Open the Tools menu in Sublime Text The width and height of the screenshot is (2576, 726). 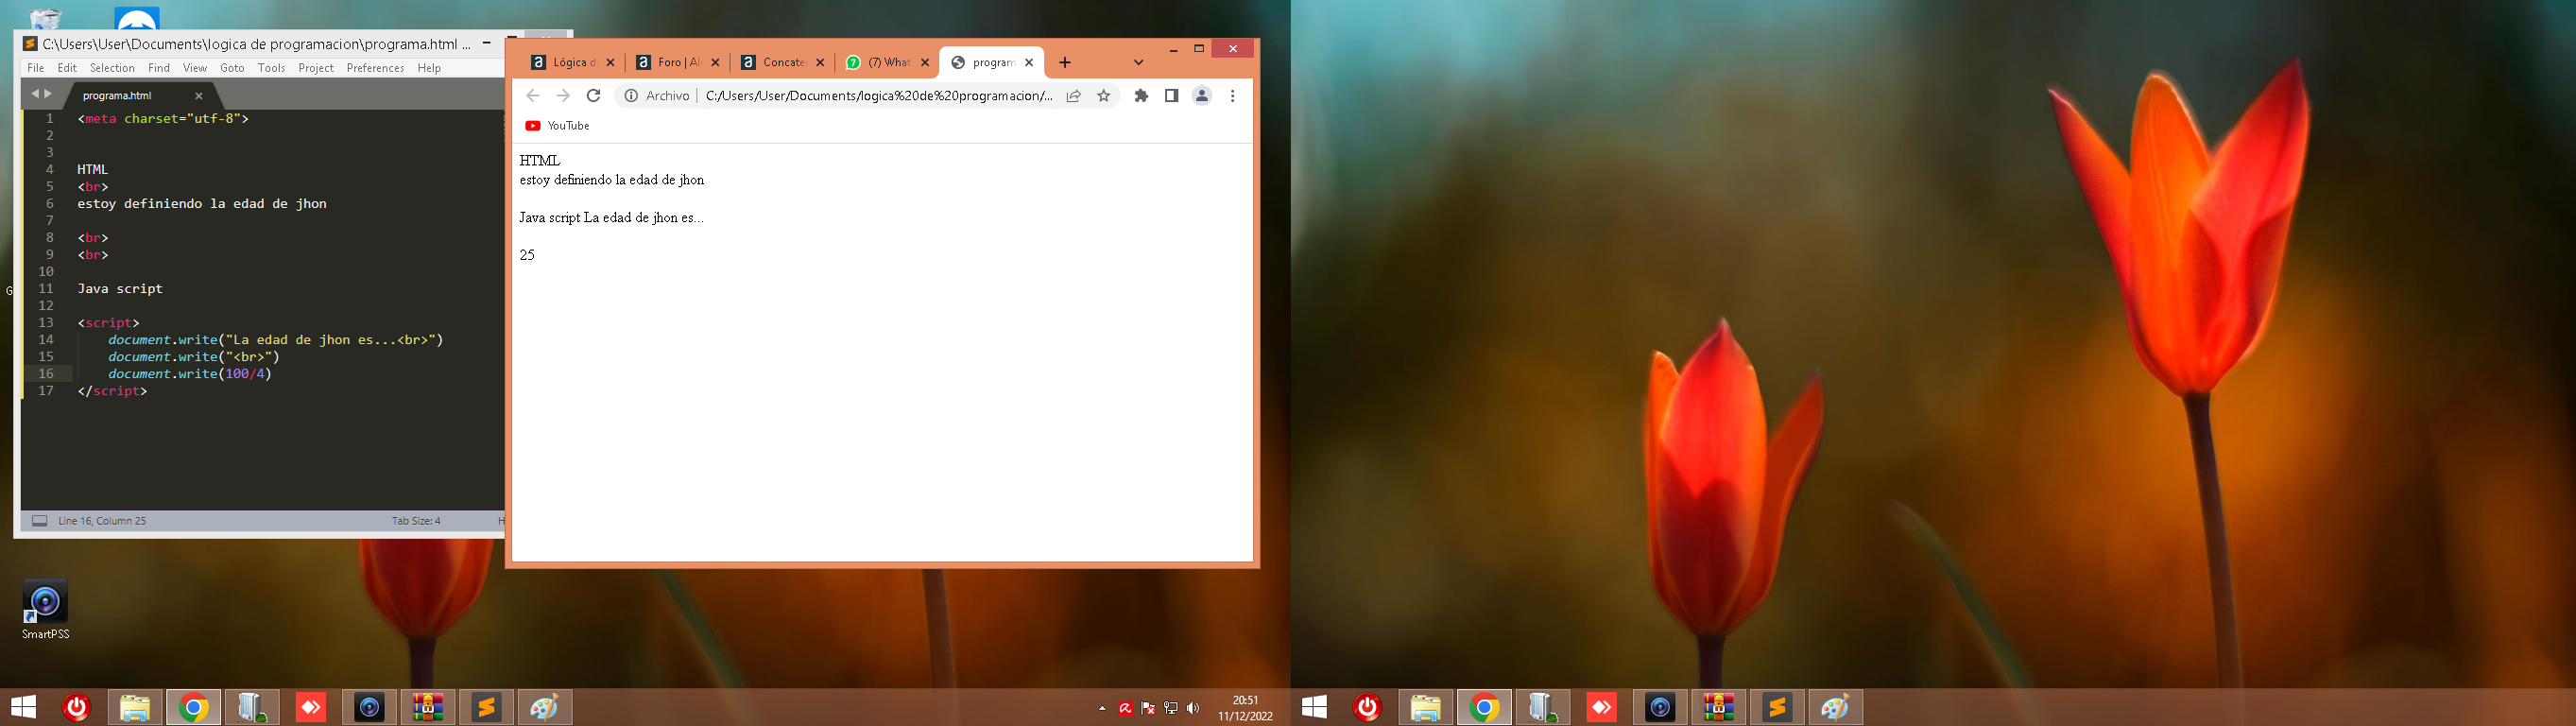pyautogui.click(x=271, y=68)
